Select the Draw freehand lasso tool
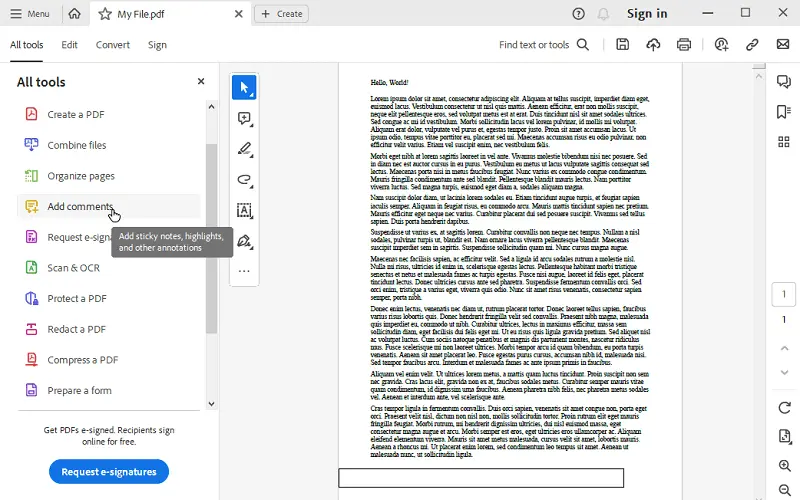The image size is (800, 500). pyautogui.click(x=244, y=180)
